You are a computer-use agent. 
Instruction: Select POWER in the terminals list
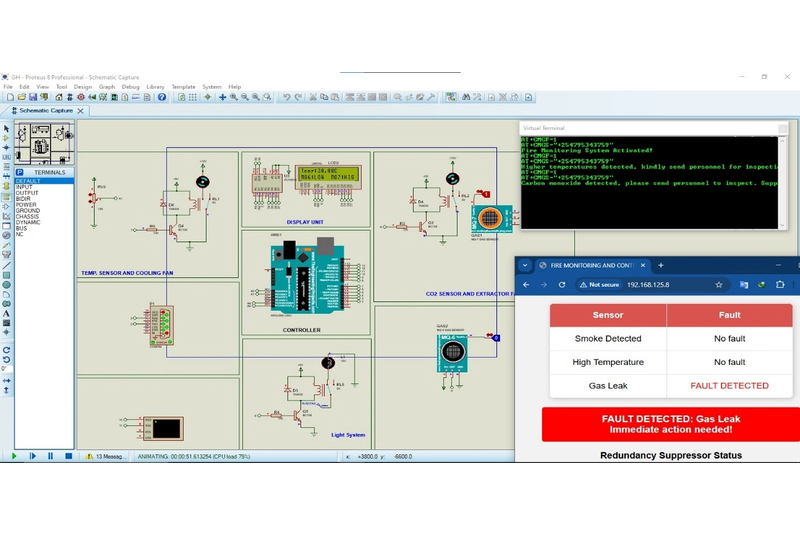(x=26, y=205)
